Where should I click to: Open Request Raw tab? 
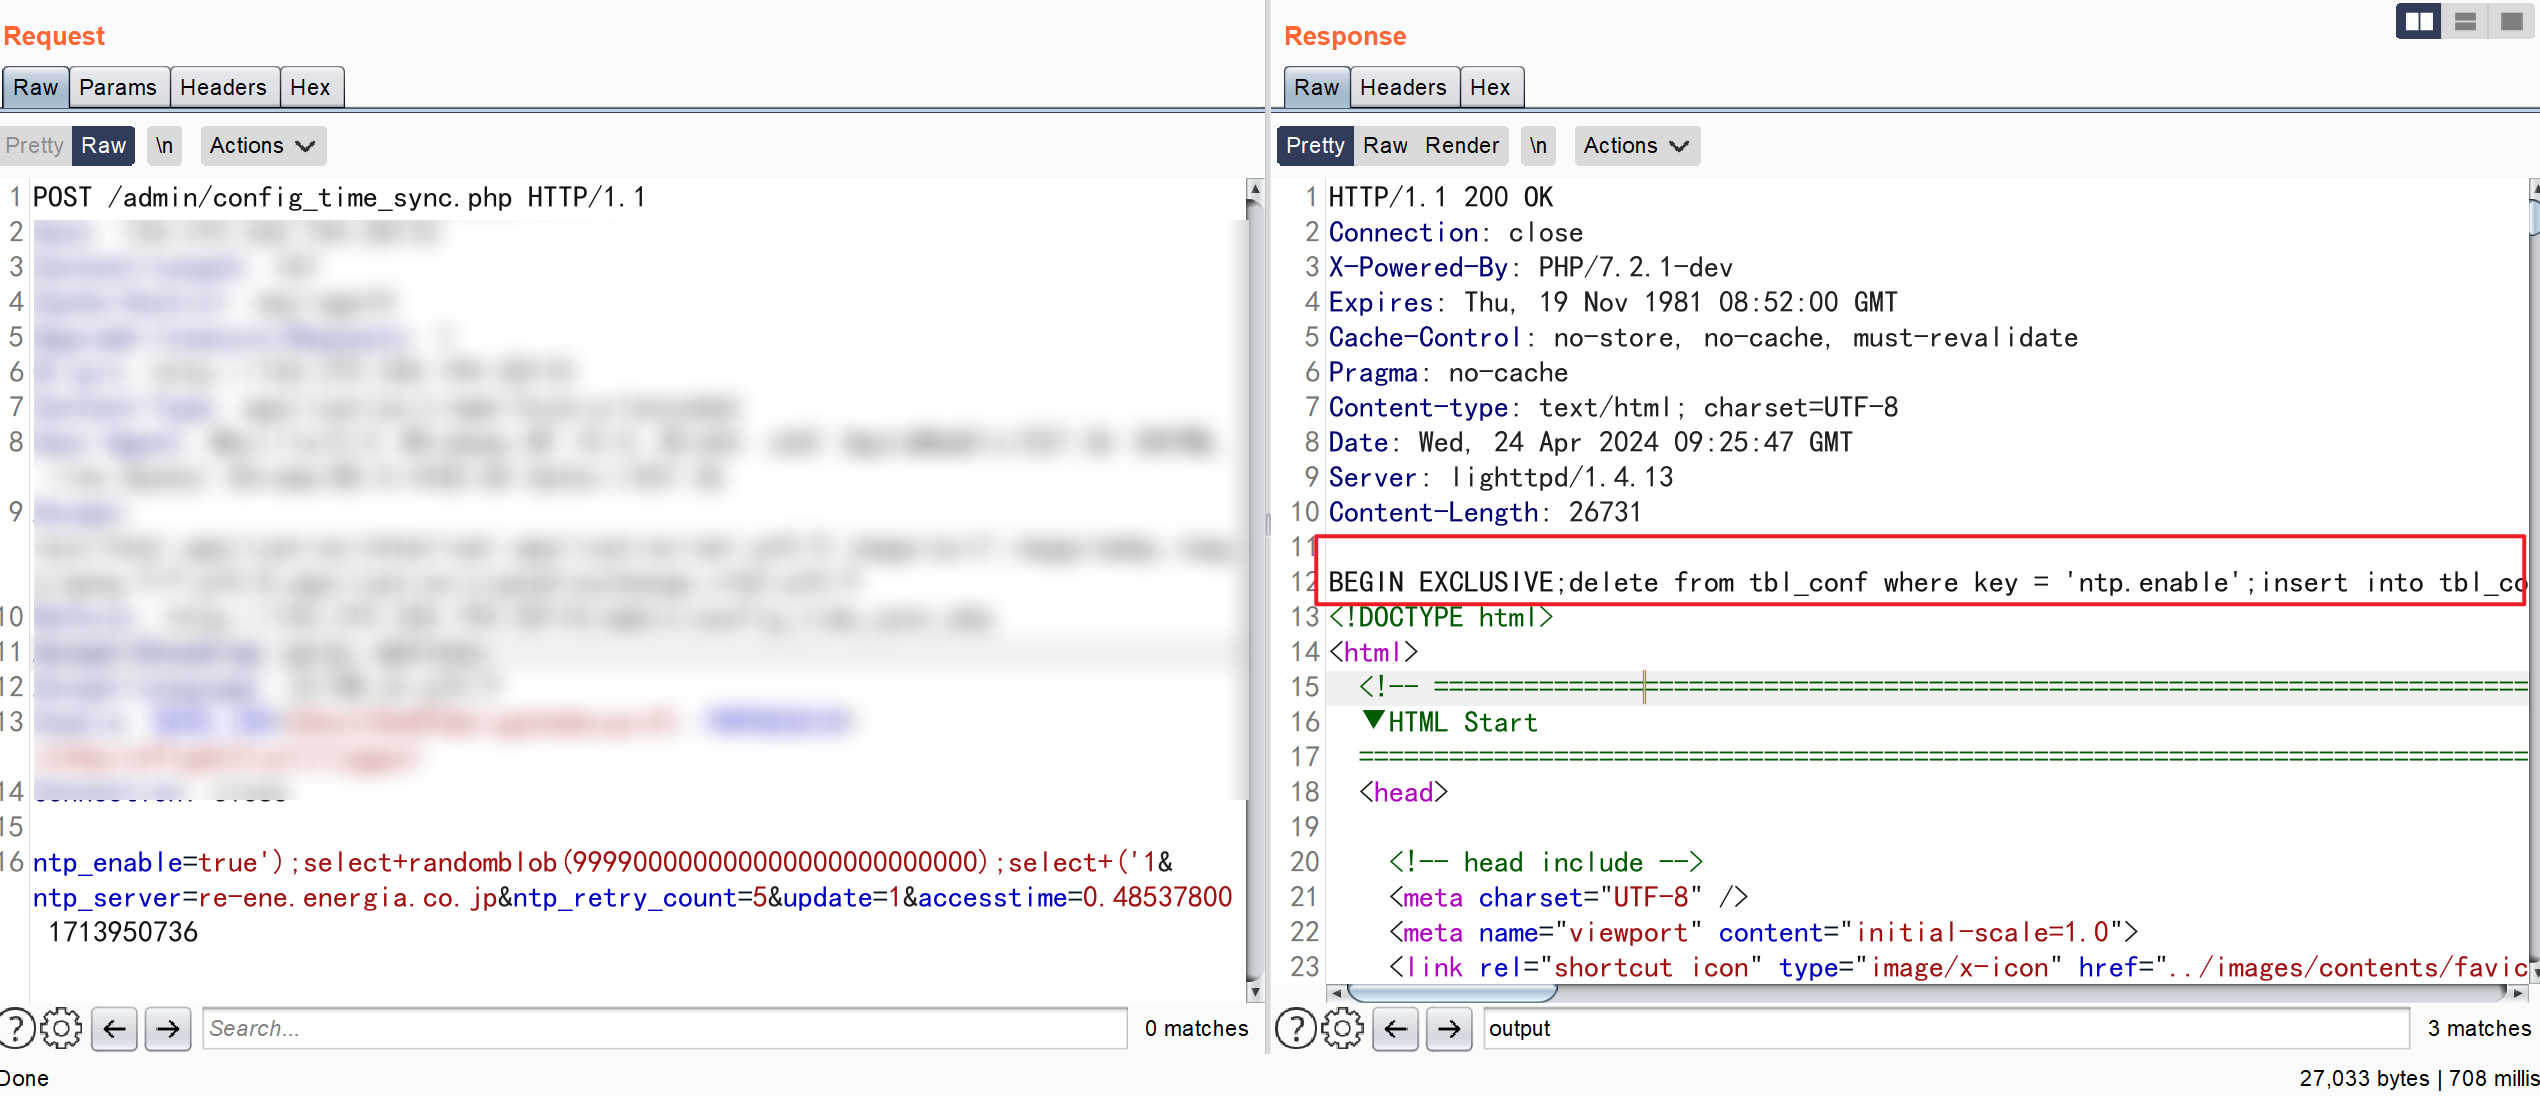(36, 87)
